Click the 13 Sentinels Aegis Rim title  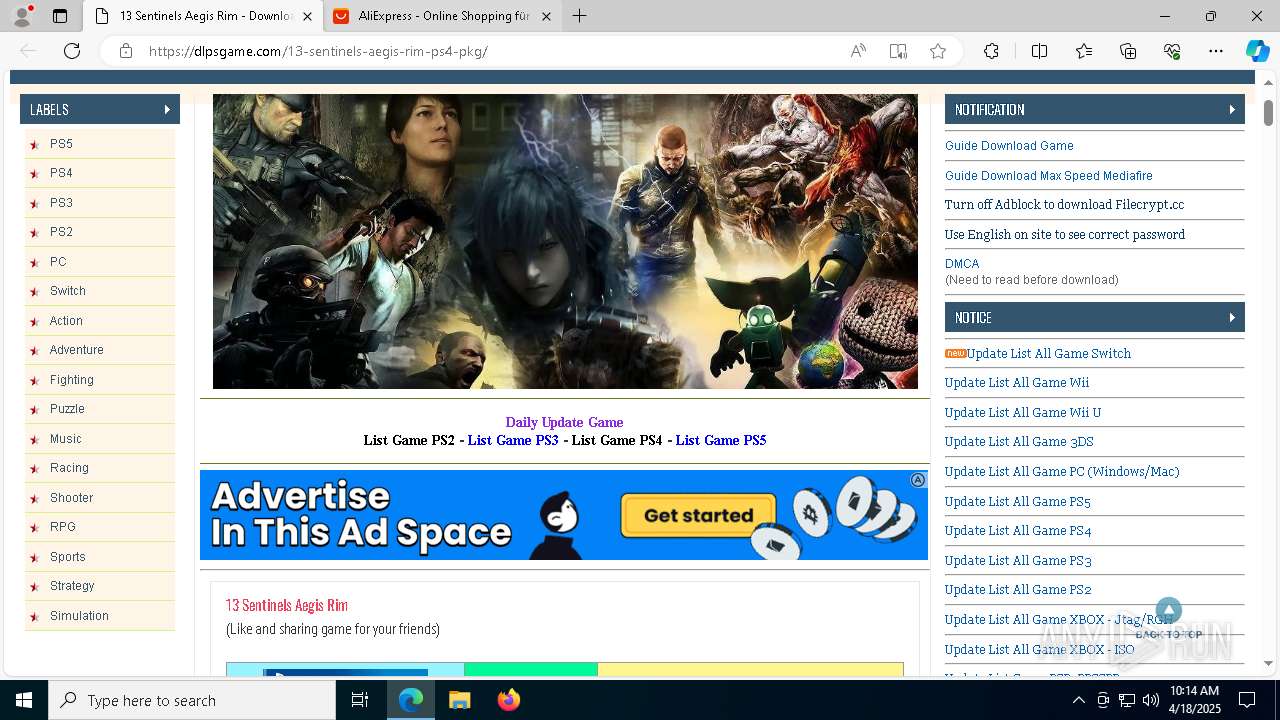pyautogui.click(x=287, y=605)
